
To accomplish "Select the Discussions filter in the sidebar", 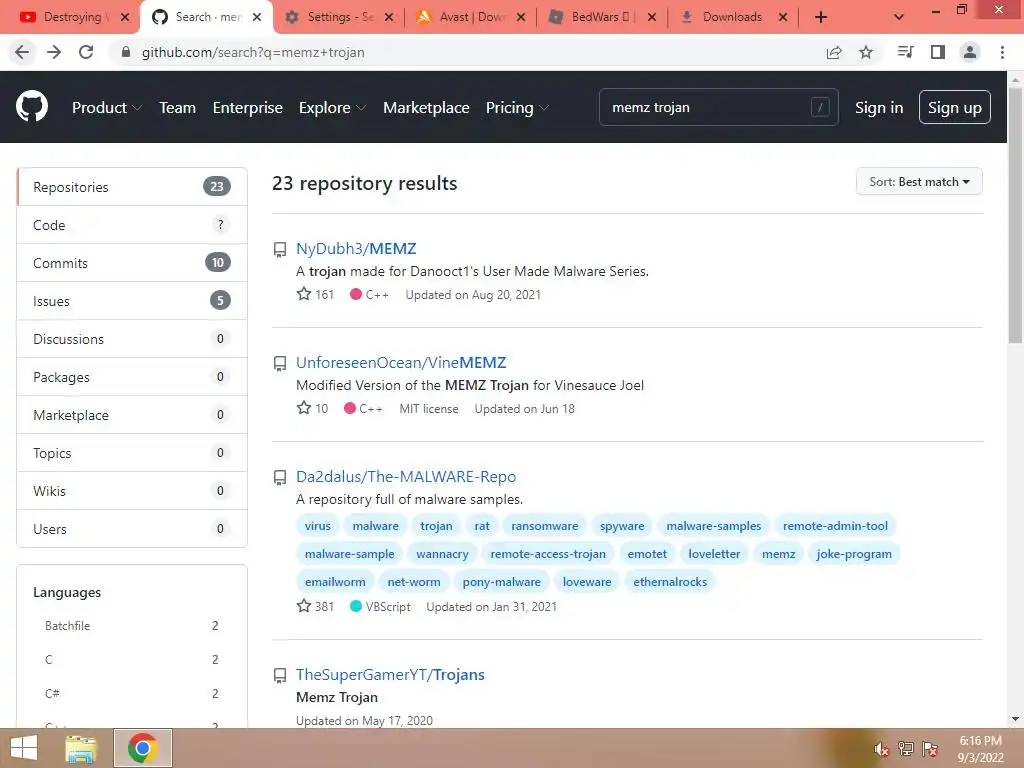I will tap(132, 338).
